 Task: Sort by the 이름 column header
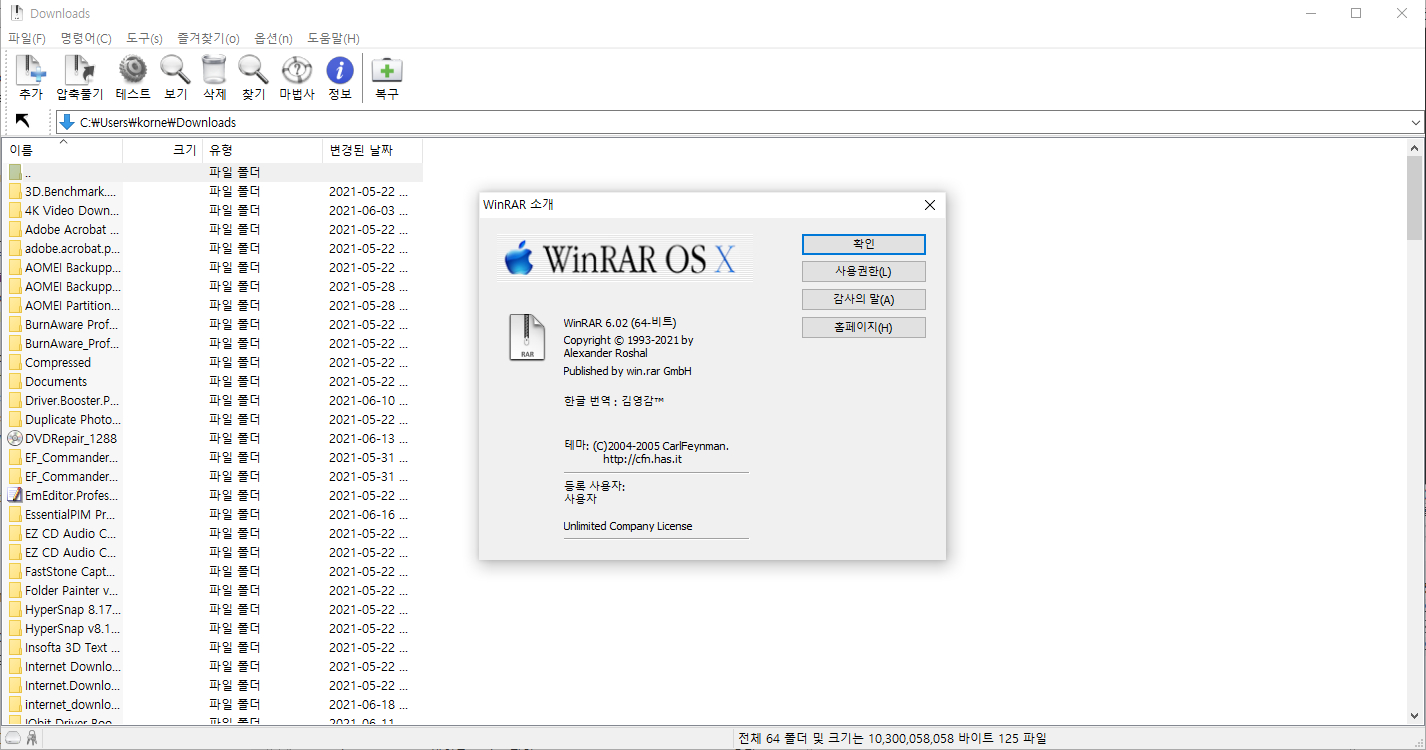(x=62, y=151)
